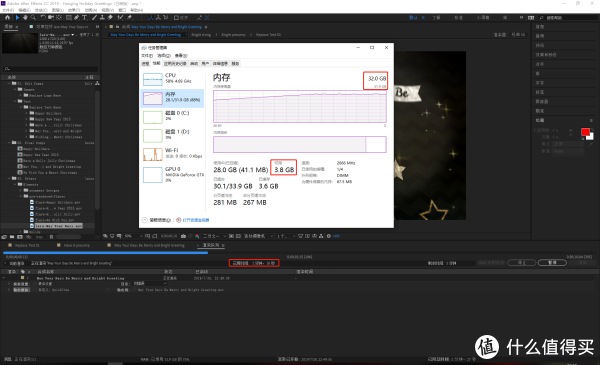Select the Puppet Pin tool

[x=130, y=18]
